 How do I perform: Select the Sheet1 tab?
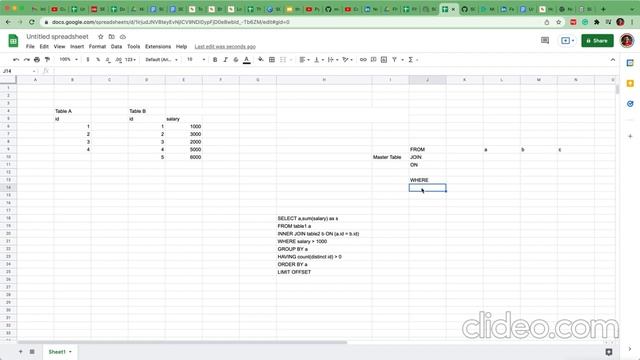point(60,351)
